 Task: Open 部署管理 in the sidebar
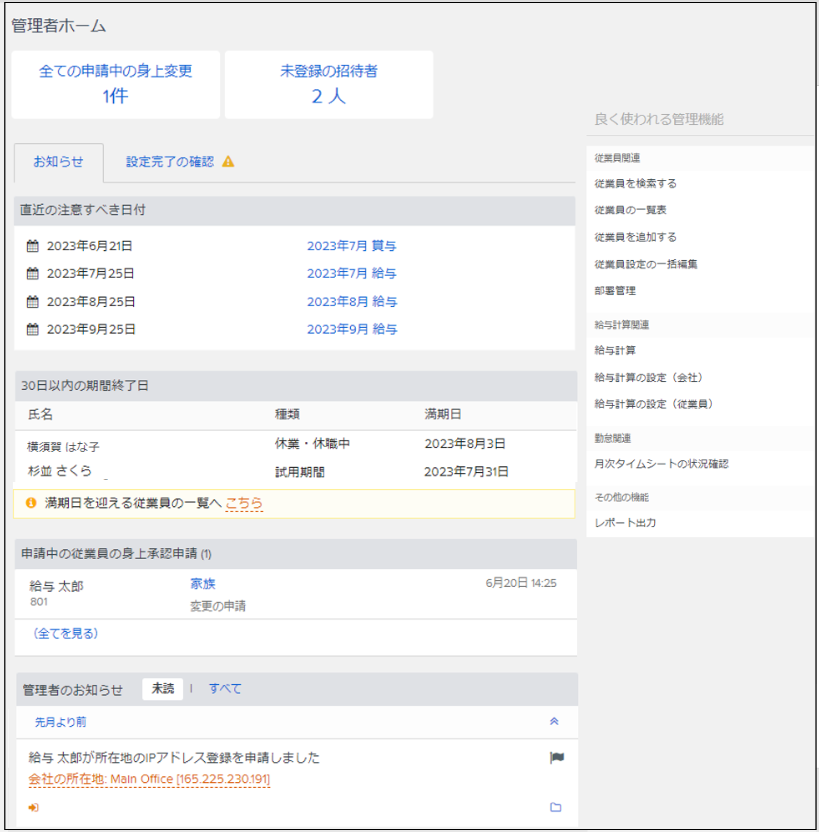pyautogui.click(x=615, y=291)
